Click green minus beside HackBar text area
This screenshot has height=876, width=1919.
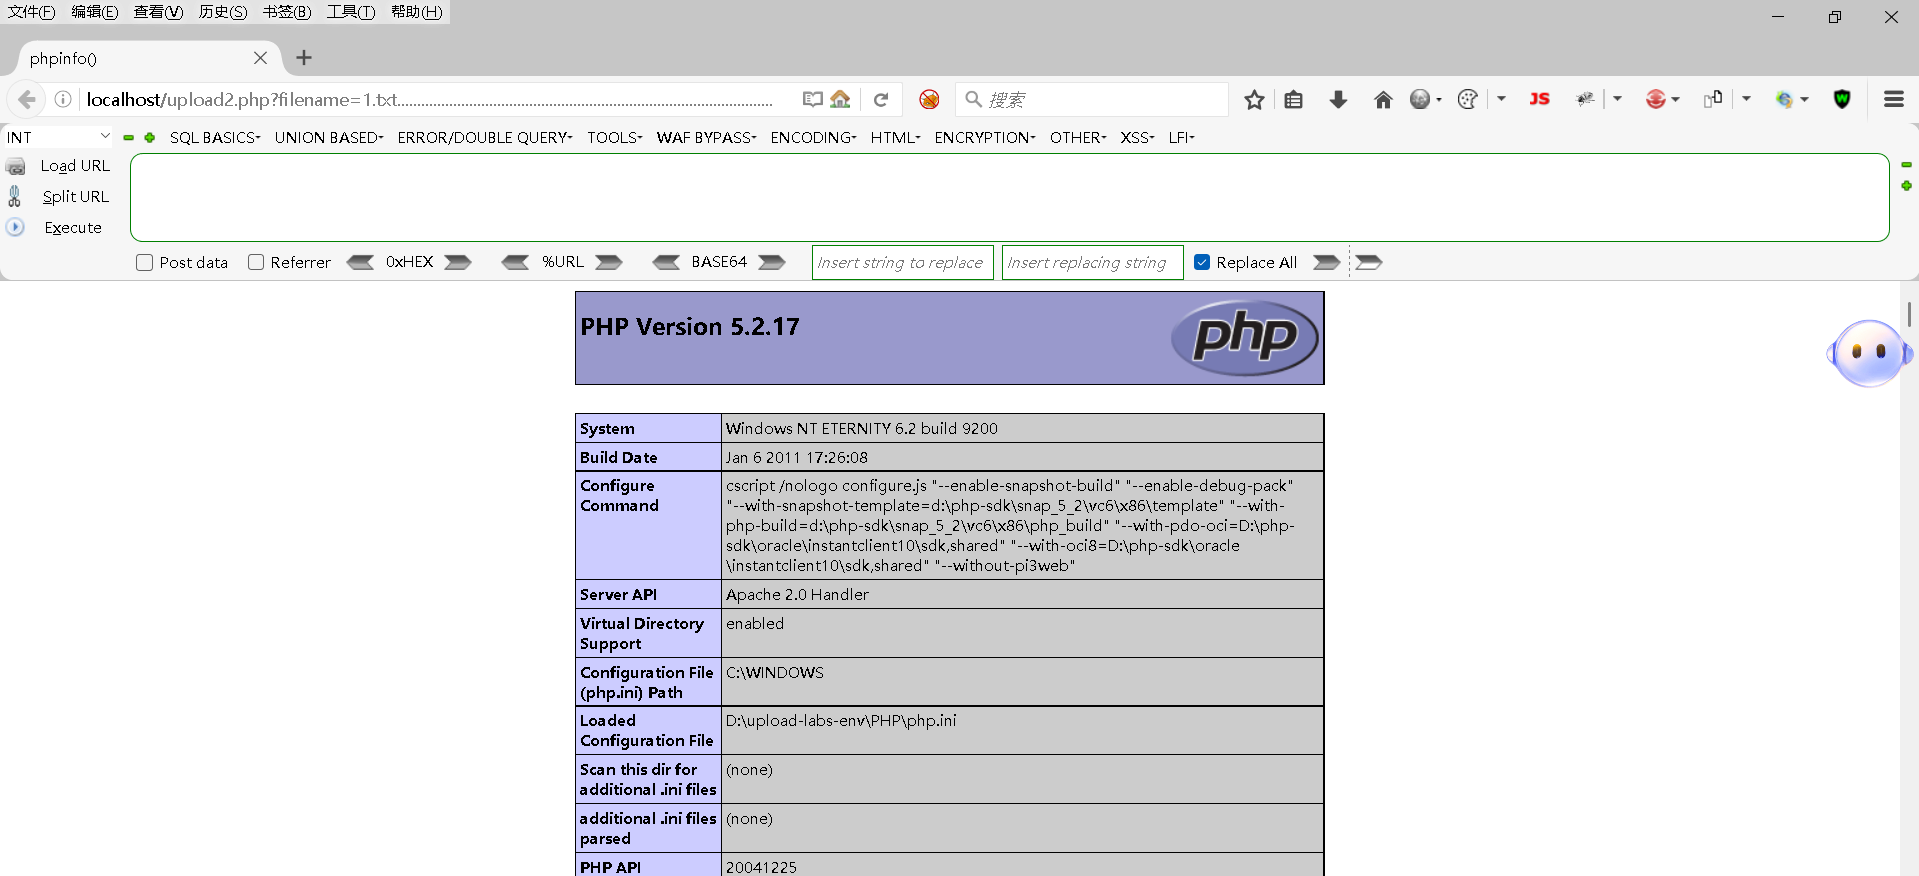[x=1906, y=164]
